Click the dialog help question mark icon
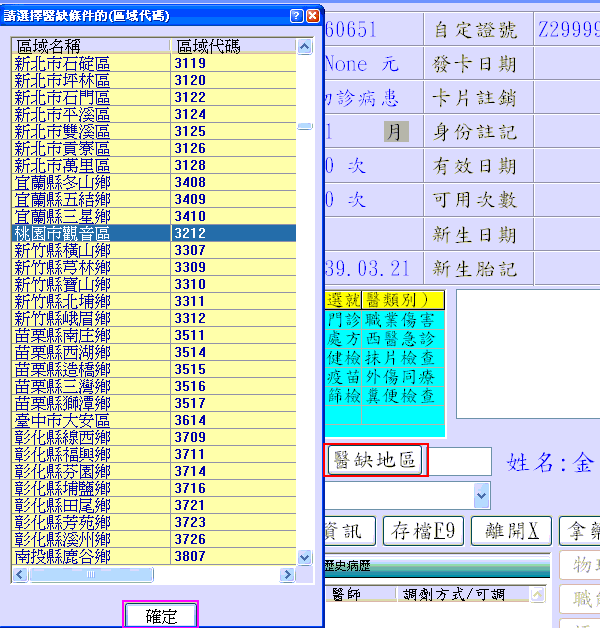Screen dimensions: 600x628 click(x=296, y=17)
